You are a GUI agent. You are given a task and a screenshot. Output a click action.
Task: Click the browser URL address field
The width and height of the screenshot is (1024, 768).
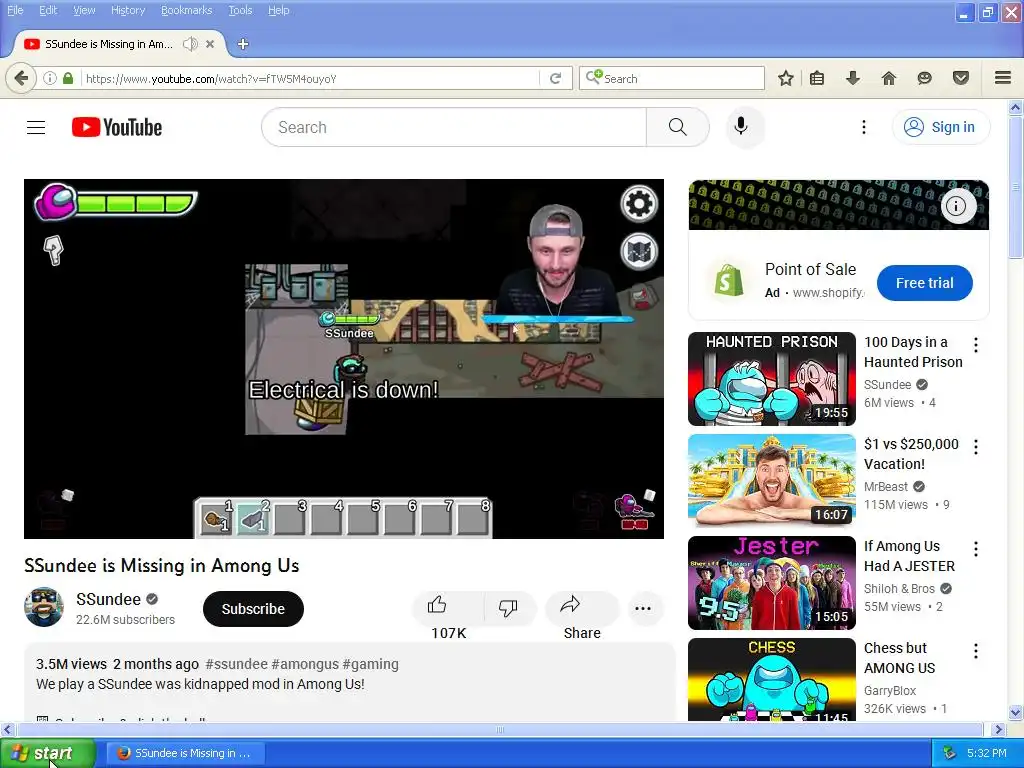click(x=310, y=78)
